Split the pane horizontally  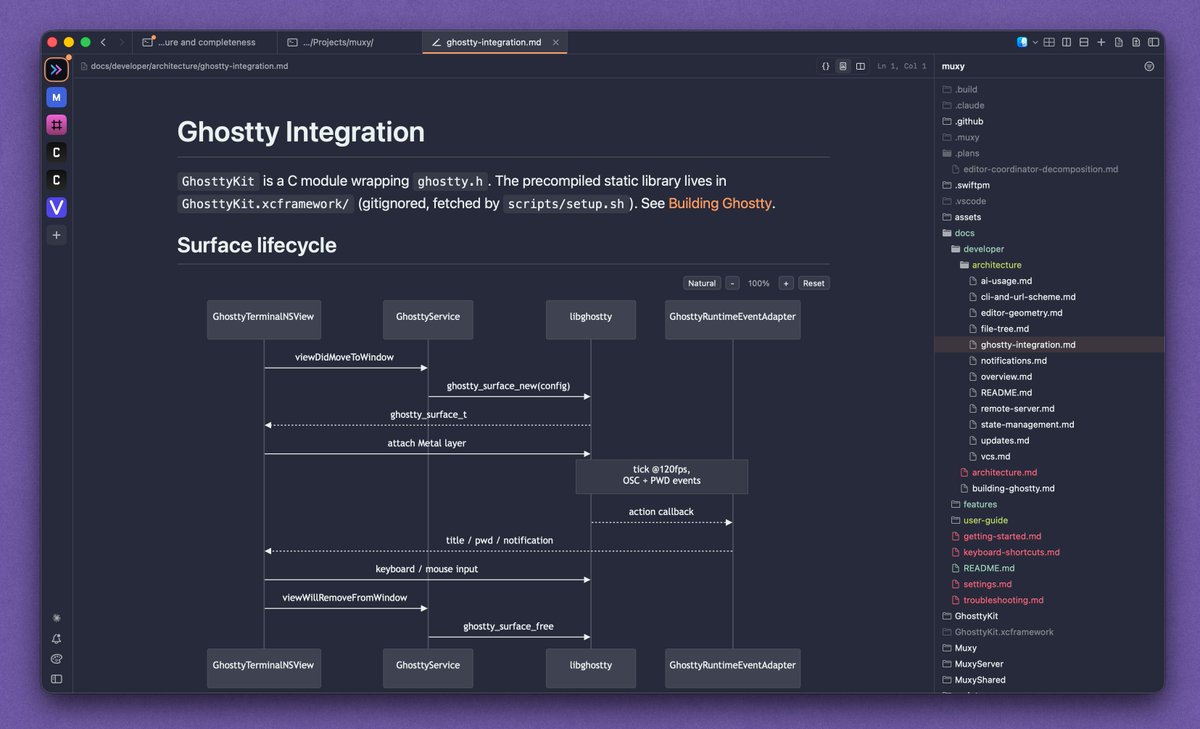click(x=1084, y=42)
